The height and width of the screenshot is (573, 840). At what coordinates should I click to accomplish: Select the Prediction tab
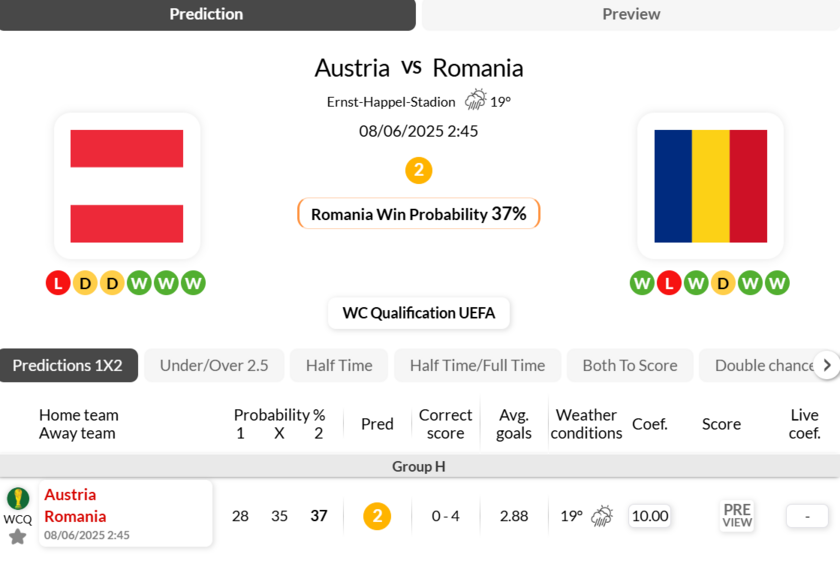(207, 14)
